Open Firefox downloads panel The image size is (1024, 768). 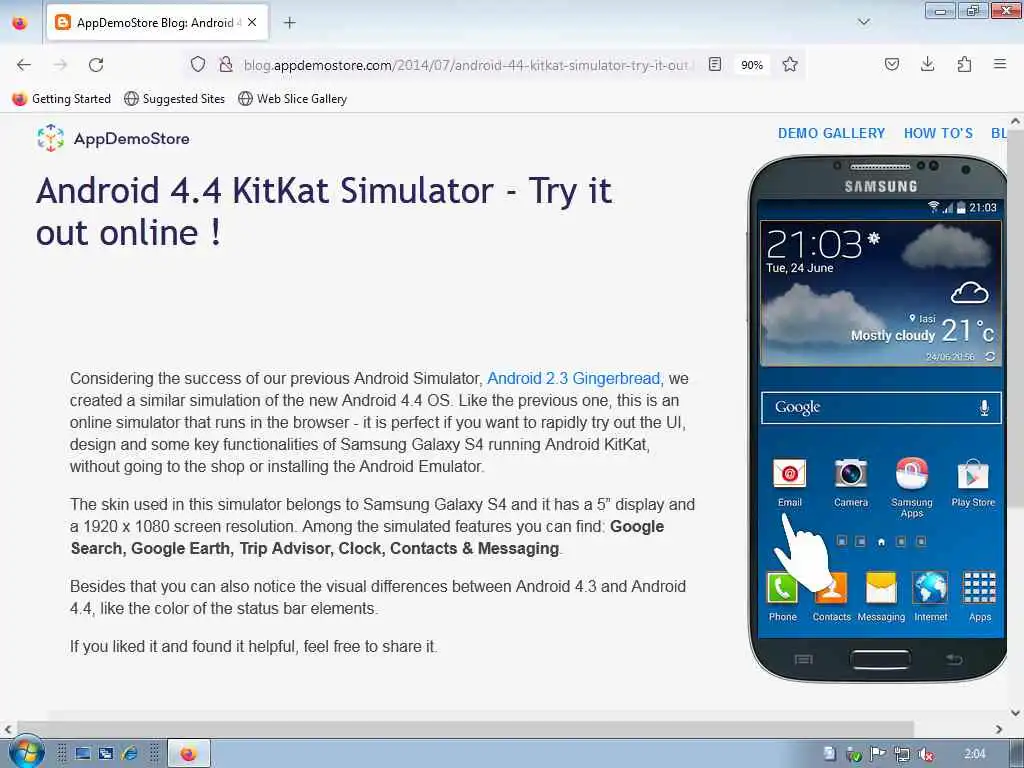point(927,64)
